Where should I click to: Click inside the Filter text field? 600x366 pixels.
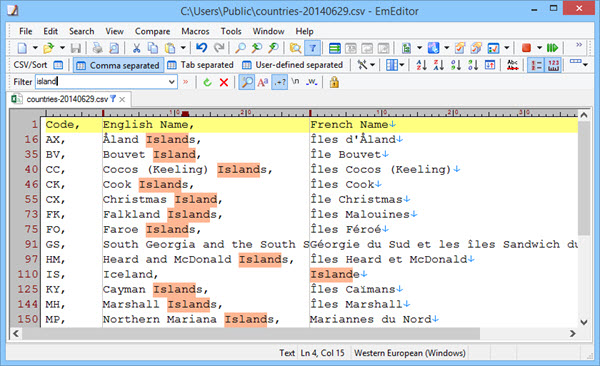[102, 82]
